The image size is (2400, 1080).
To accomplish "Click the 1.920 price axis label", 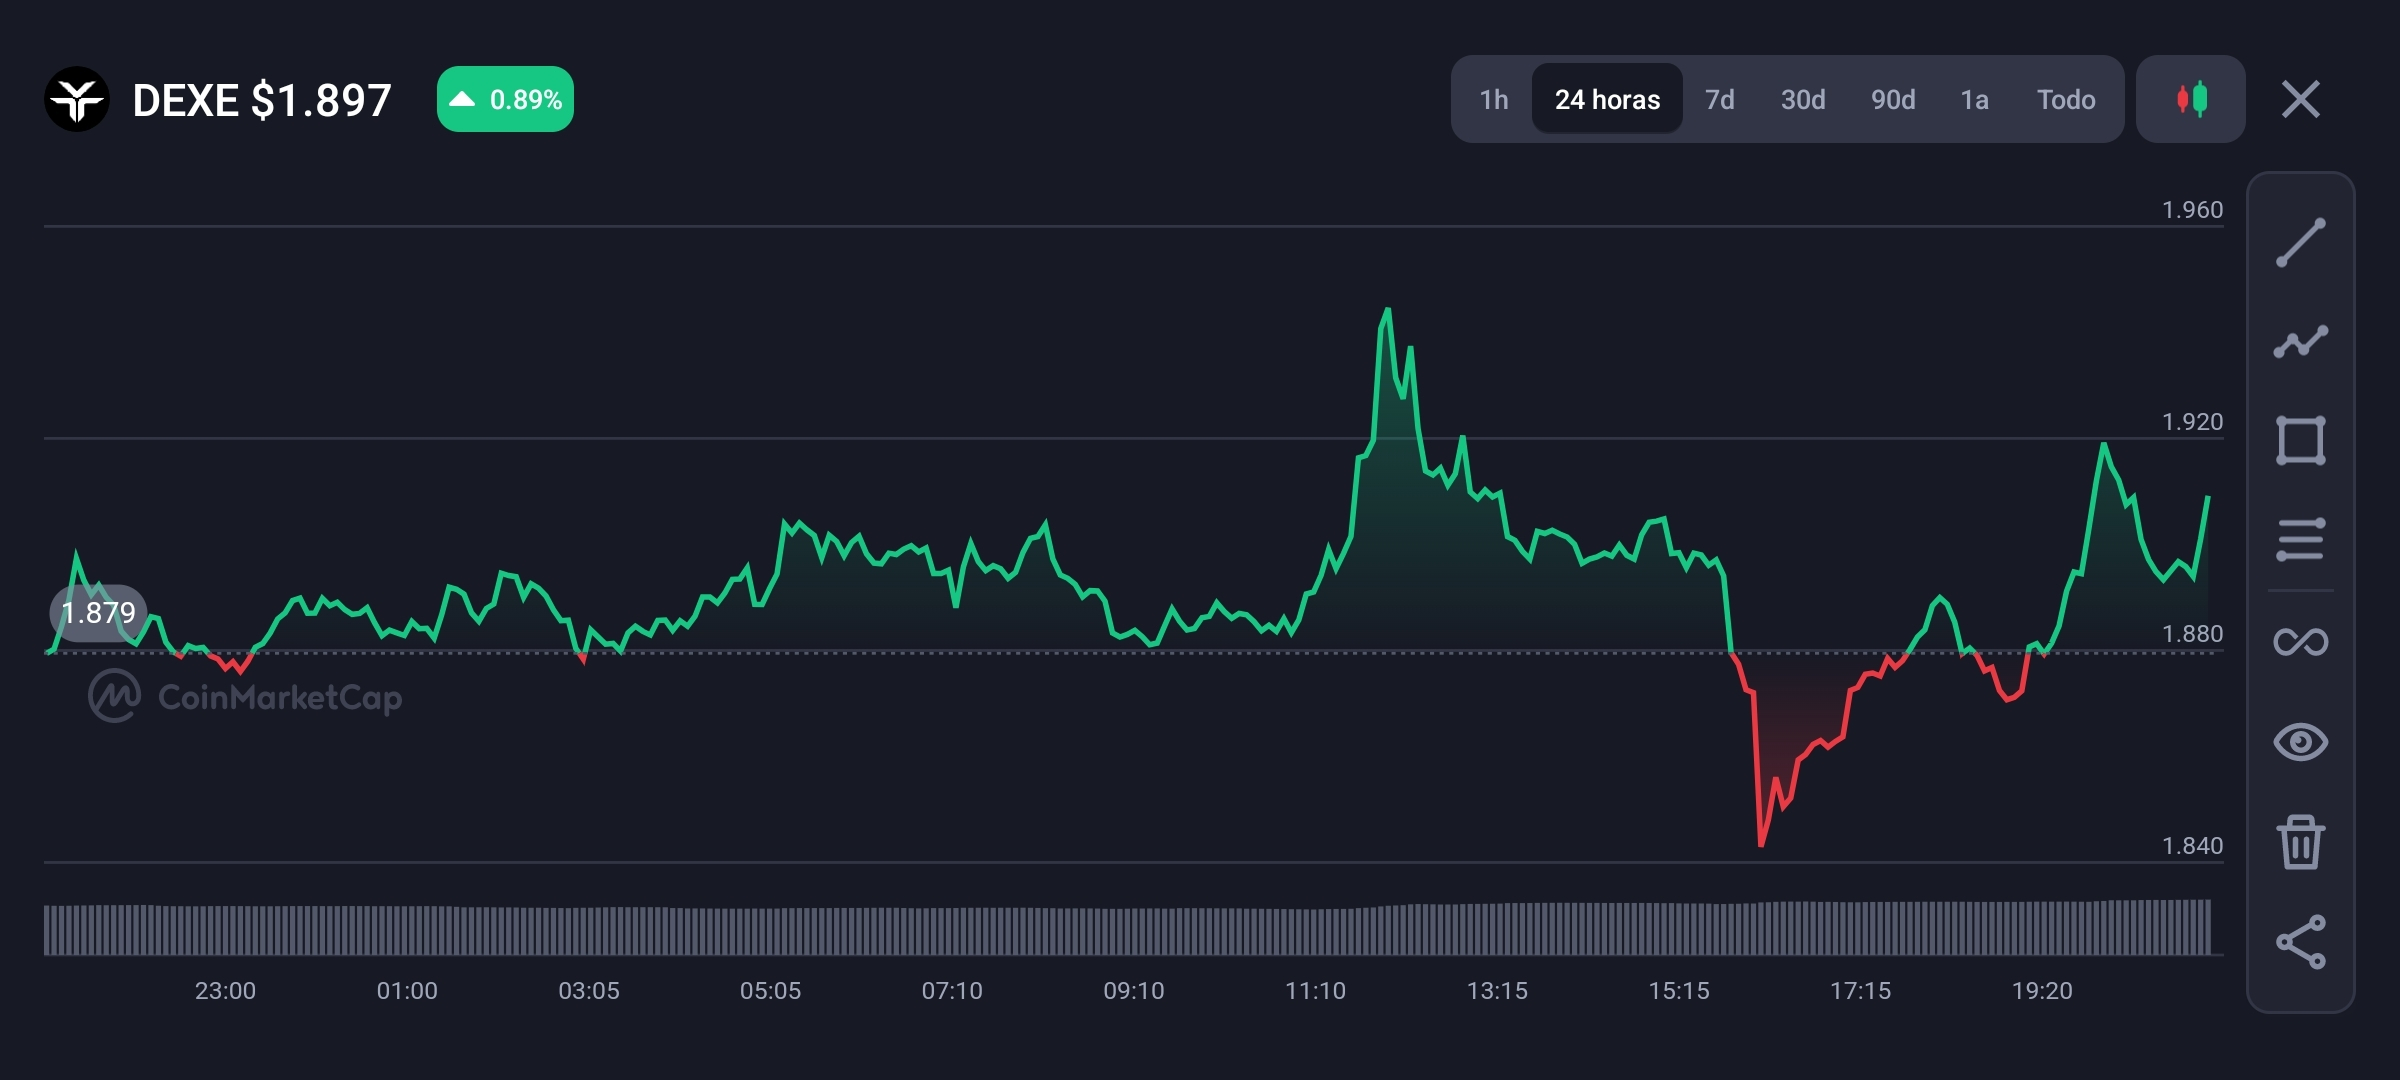I will pos(2192,422).
